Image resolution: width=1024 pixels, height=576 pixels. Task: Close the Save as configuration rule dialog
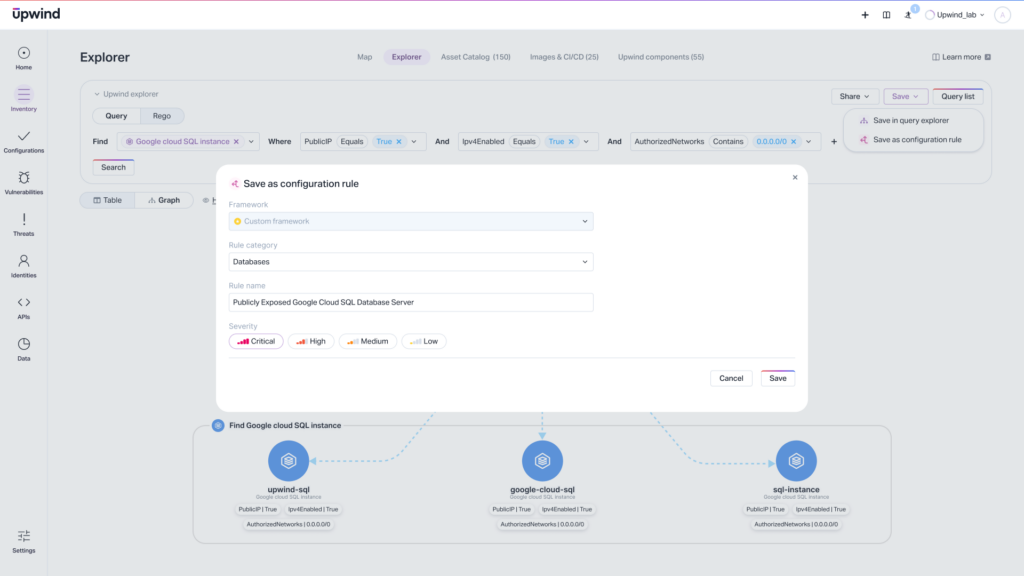point(795,177)
